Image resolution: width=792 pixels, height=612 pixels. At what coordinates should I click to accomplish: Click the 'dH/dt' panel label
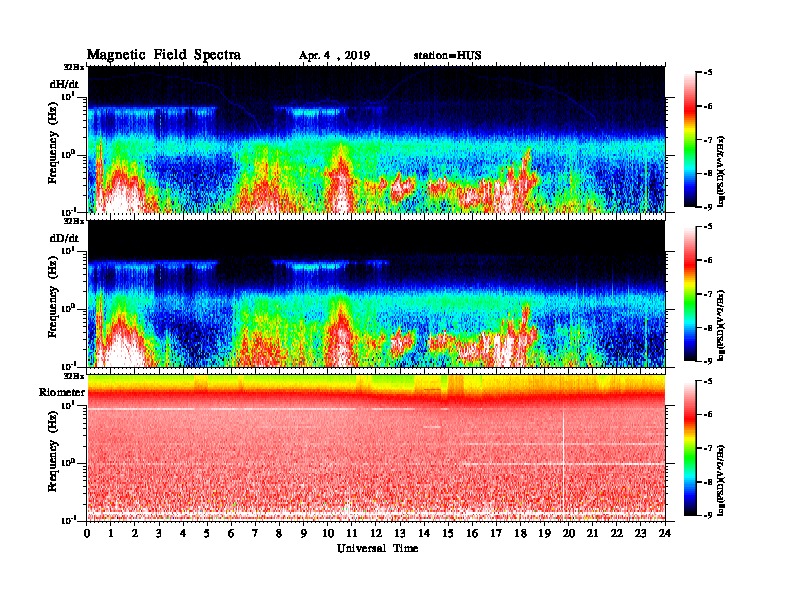(x=64, y=84)
